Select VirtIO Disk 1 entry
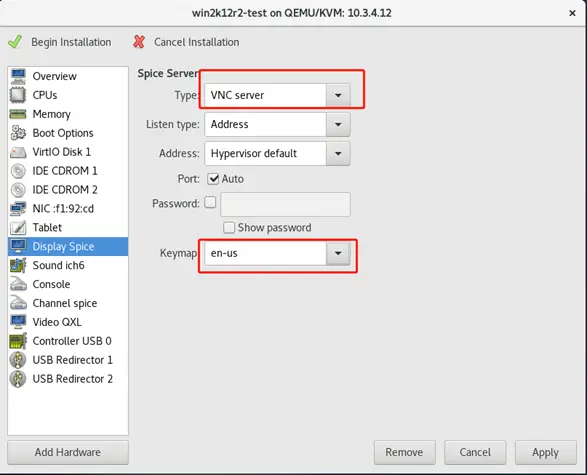The image size is (587, 475). tap(68, 152)
